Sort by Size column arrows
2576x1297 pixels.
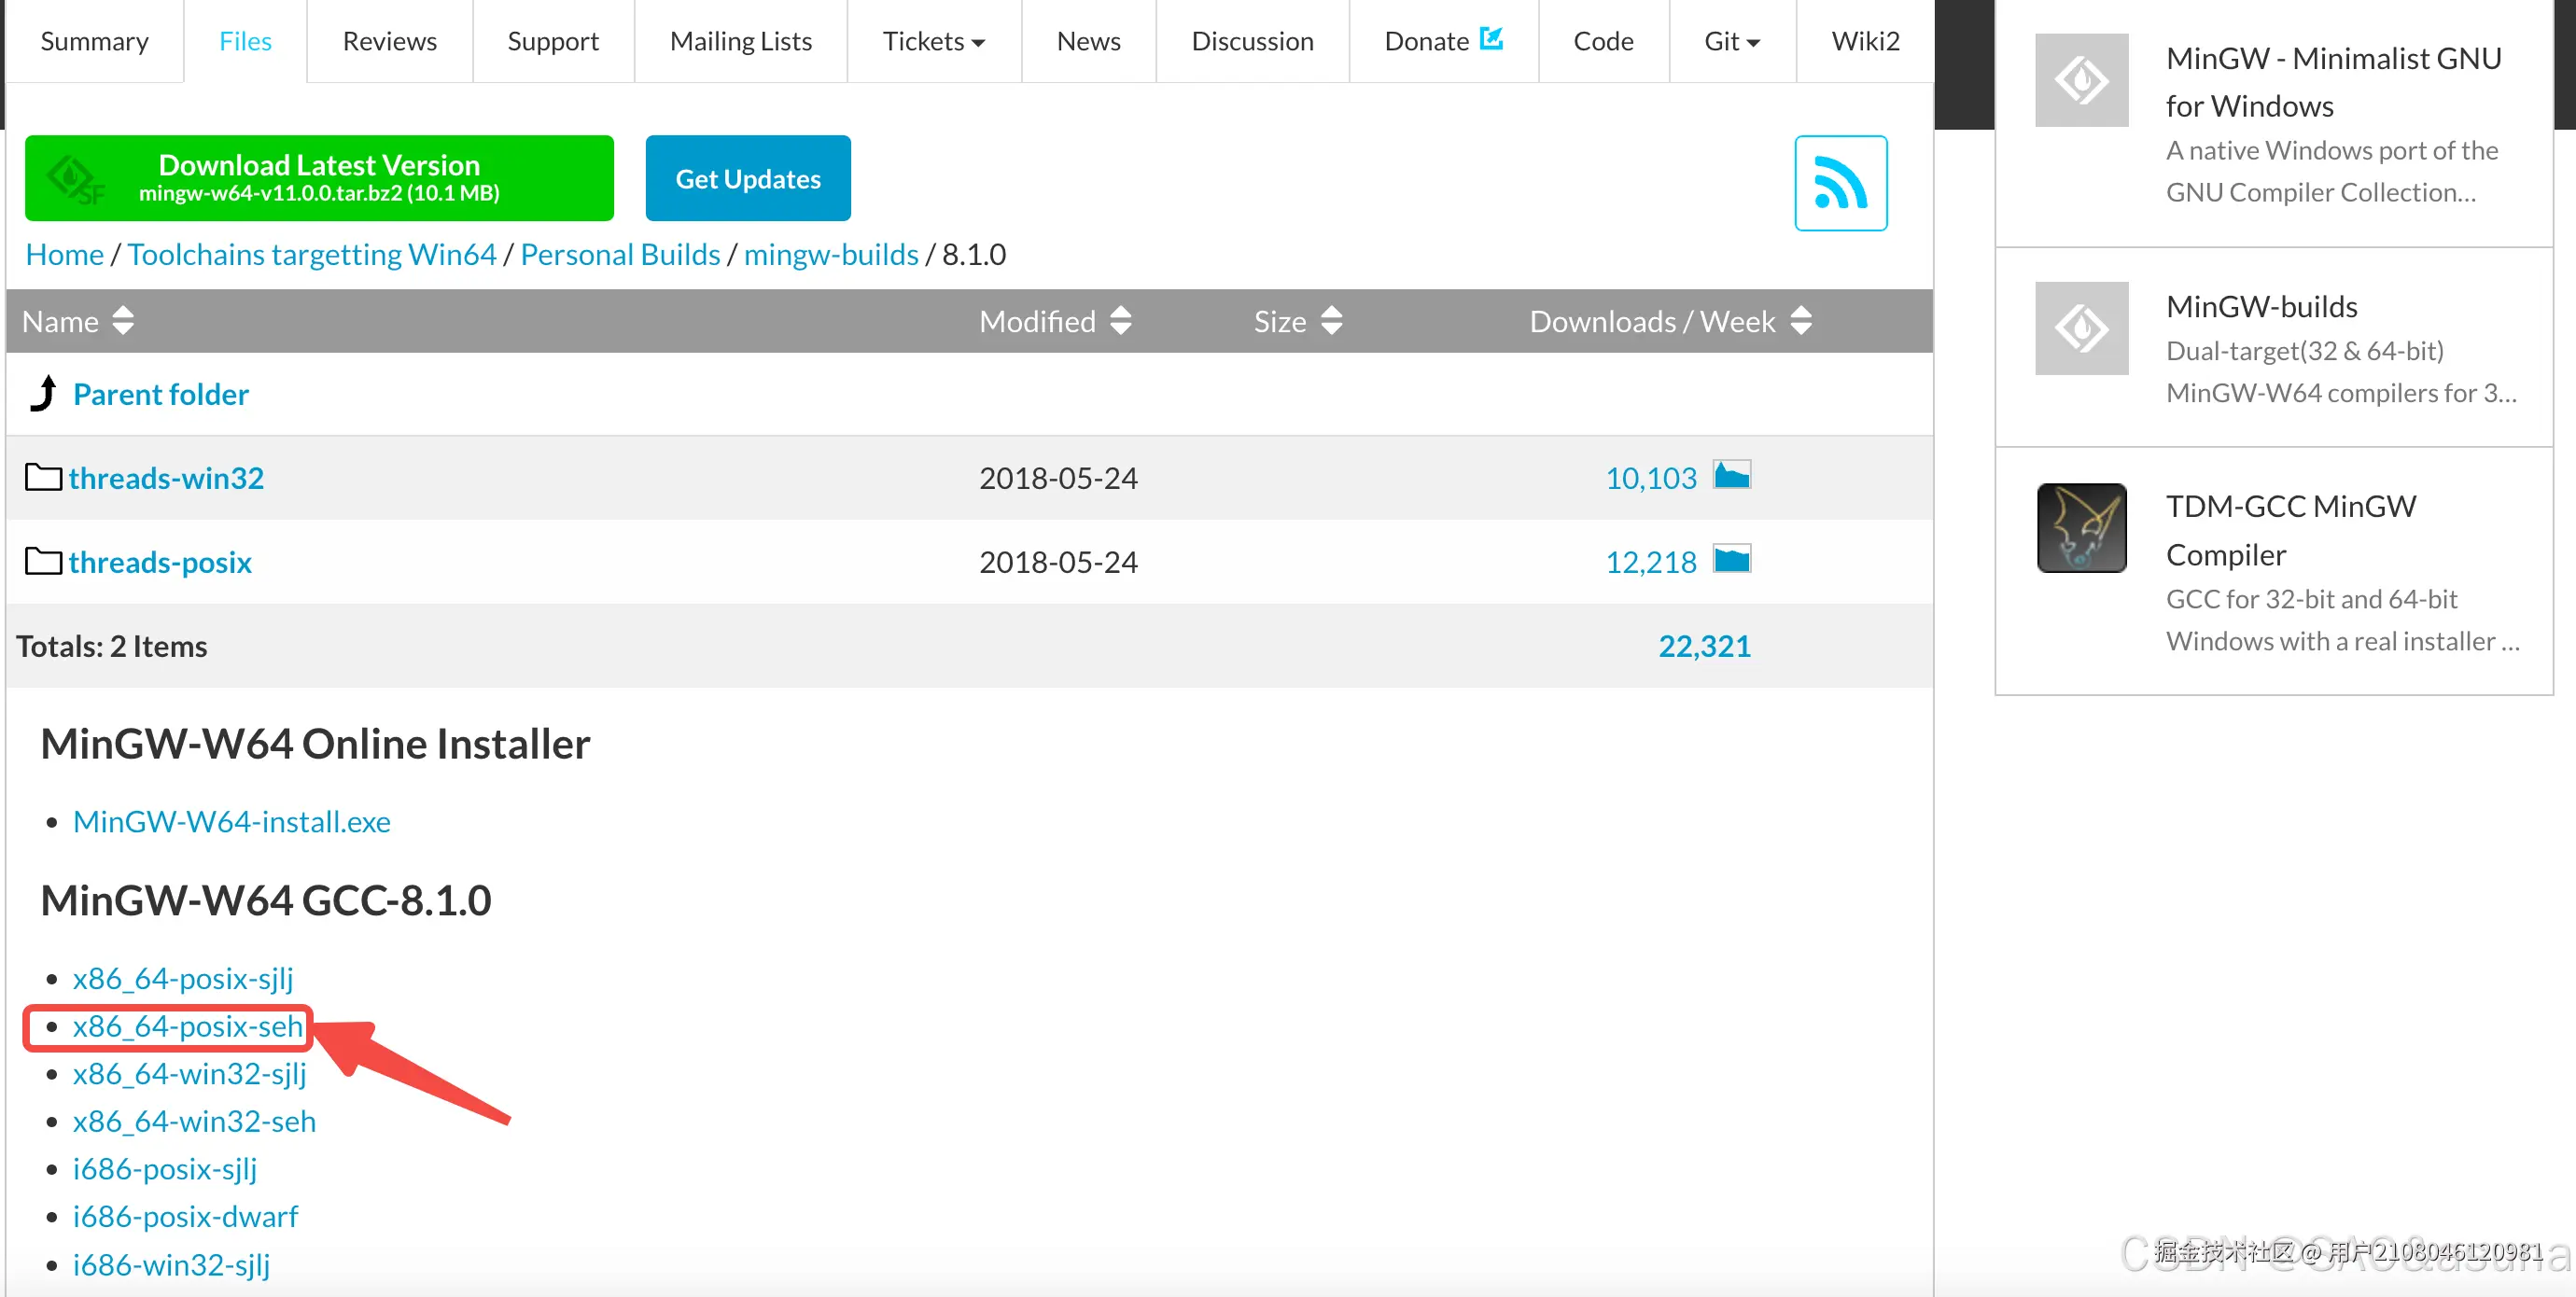(1331, 321)
